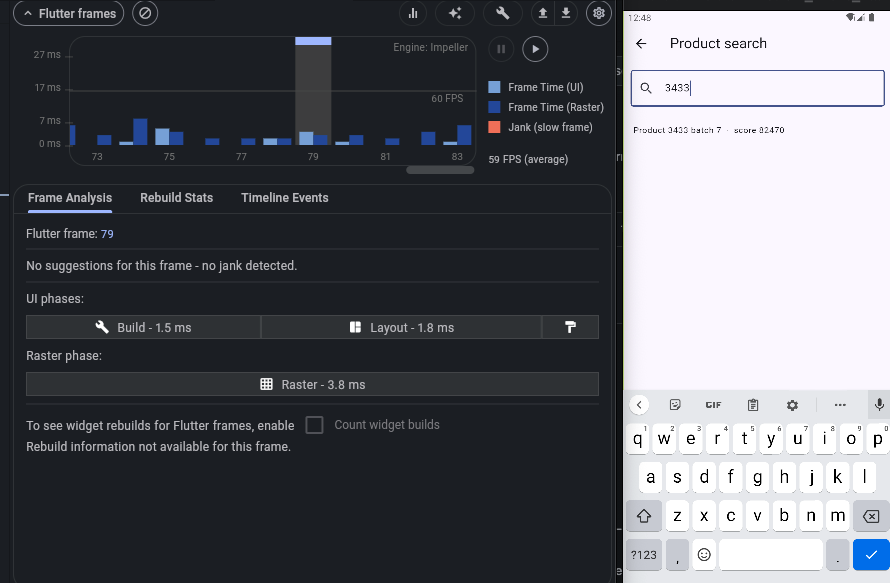The width and height of the screenshot is (890, 583).
Task: Tap the g key
Action: pos(757,477)
